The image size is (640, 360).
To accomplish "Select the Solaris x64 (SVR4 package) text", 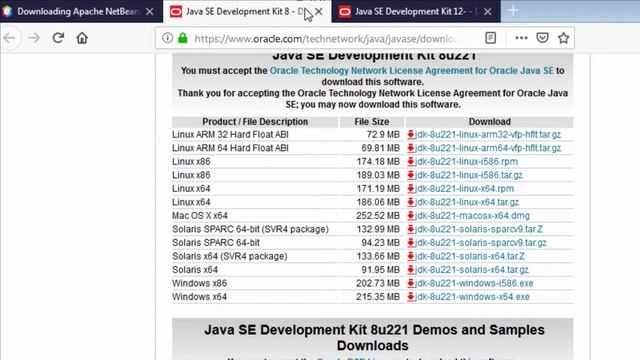I will (x=230, y=256).
